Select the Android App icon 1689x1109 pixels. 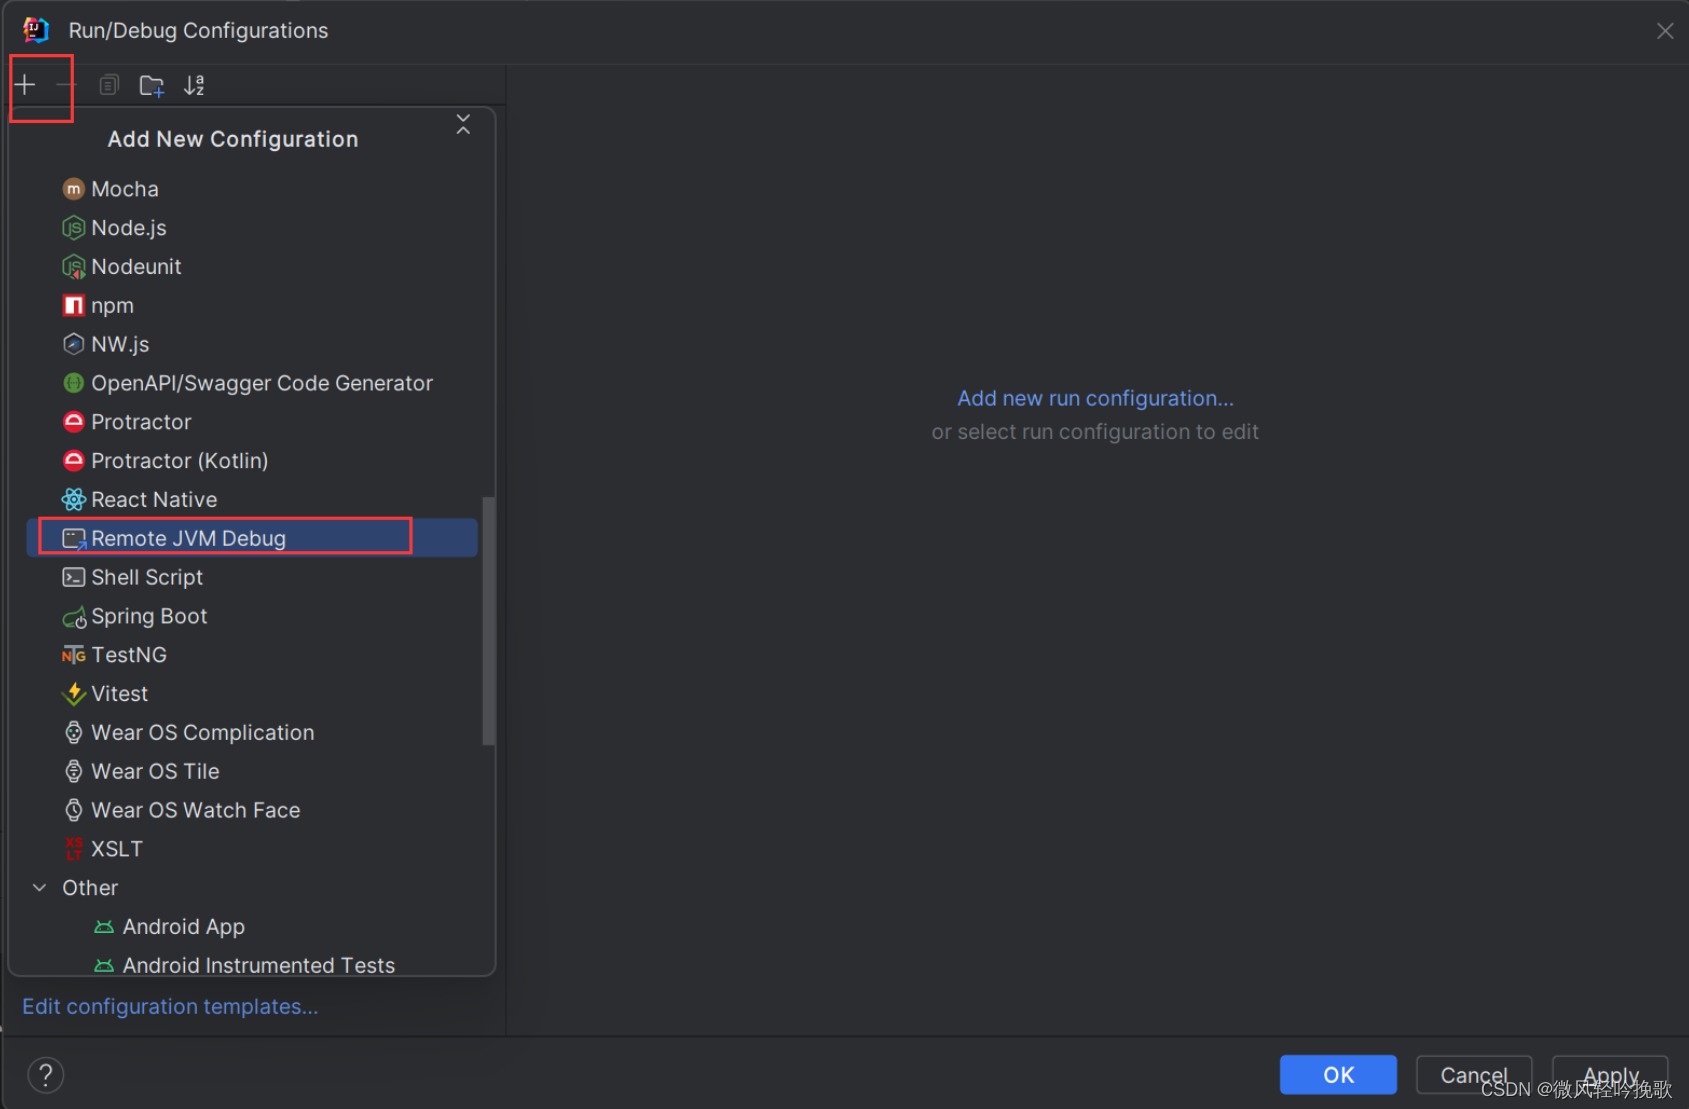tap(104, 927)
